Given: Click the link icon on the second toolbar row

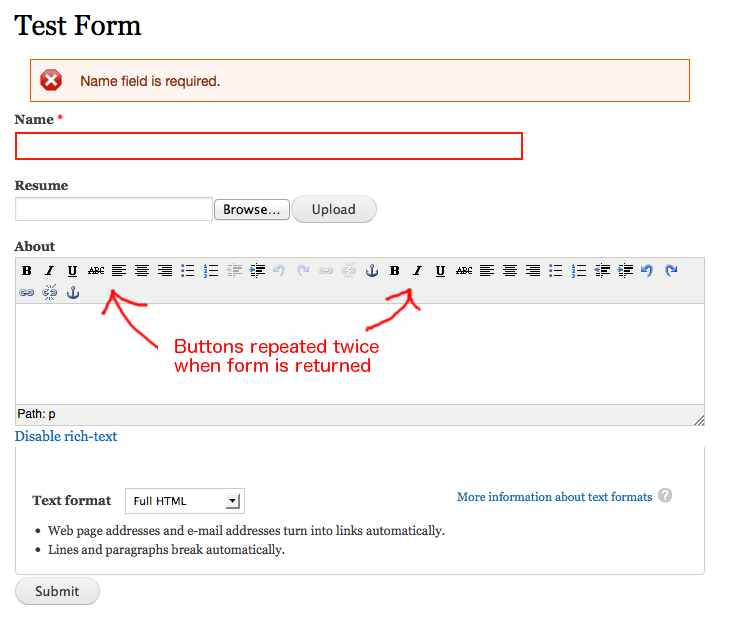Looking at the screenshot, I should 27,293.
